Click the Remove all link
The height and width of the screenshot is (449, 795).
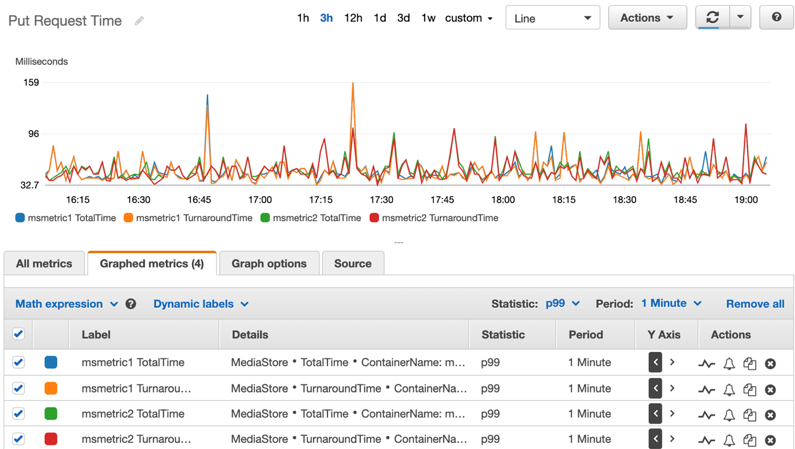click(755, 304)
